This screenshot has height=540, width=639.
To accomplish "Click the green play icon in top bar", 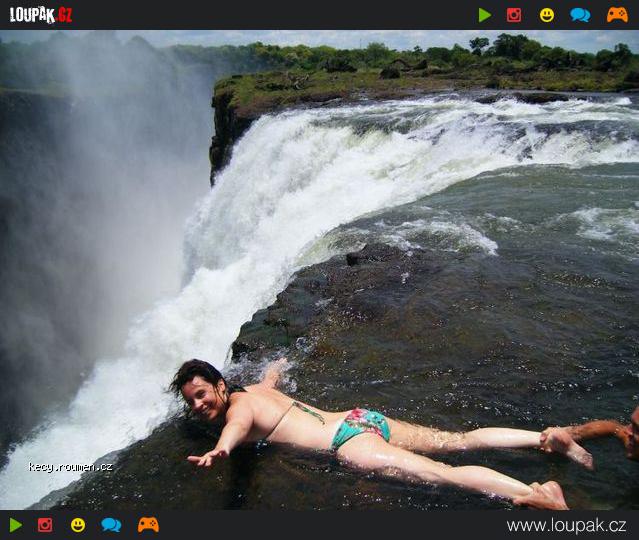I will pyautogui.click(x=485, y=15).
